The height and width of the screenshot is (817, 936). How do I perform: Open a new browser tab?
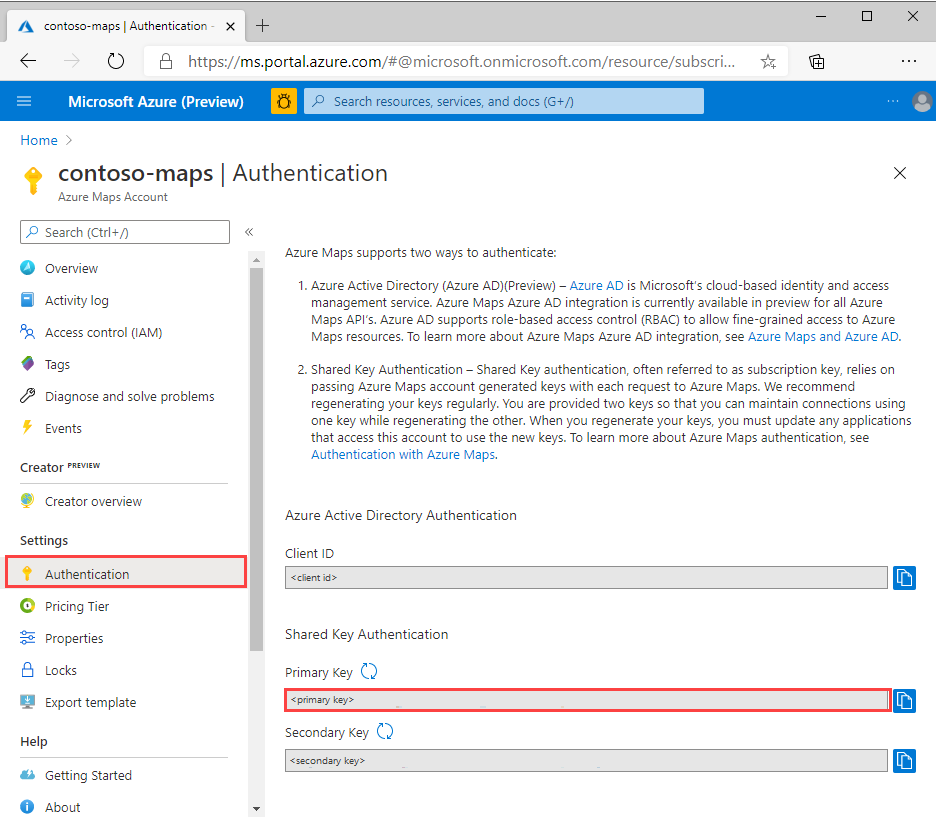(x=262, y=26)
